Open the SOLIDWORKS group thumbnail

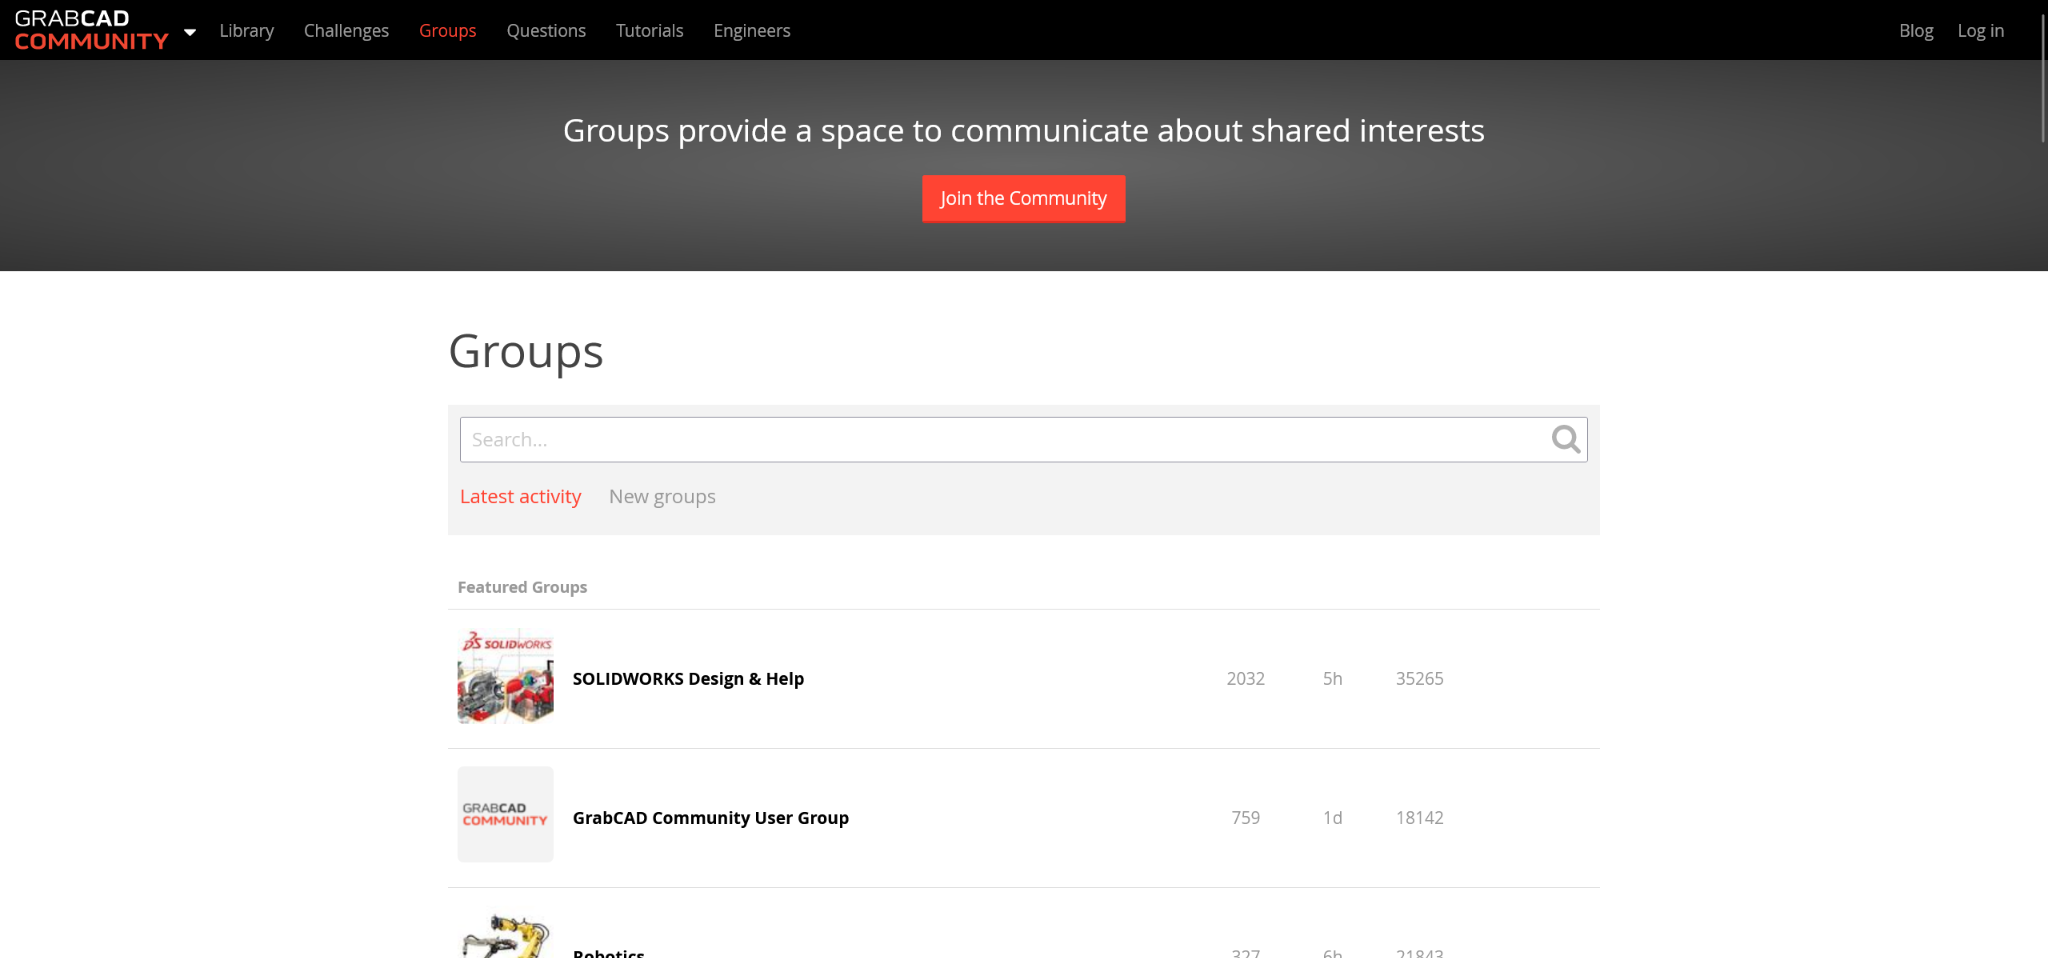pos(505,676)
